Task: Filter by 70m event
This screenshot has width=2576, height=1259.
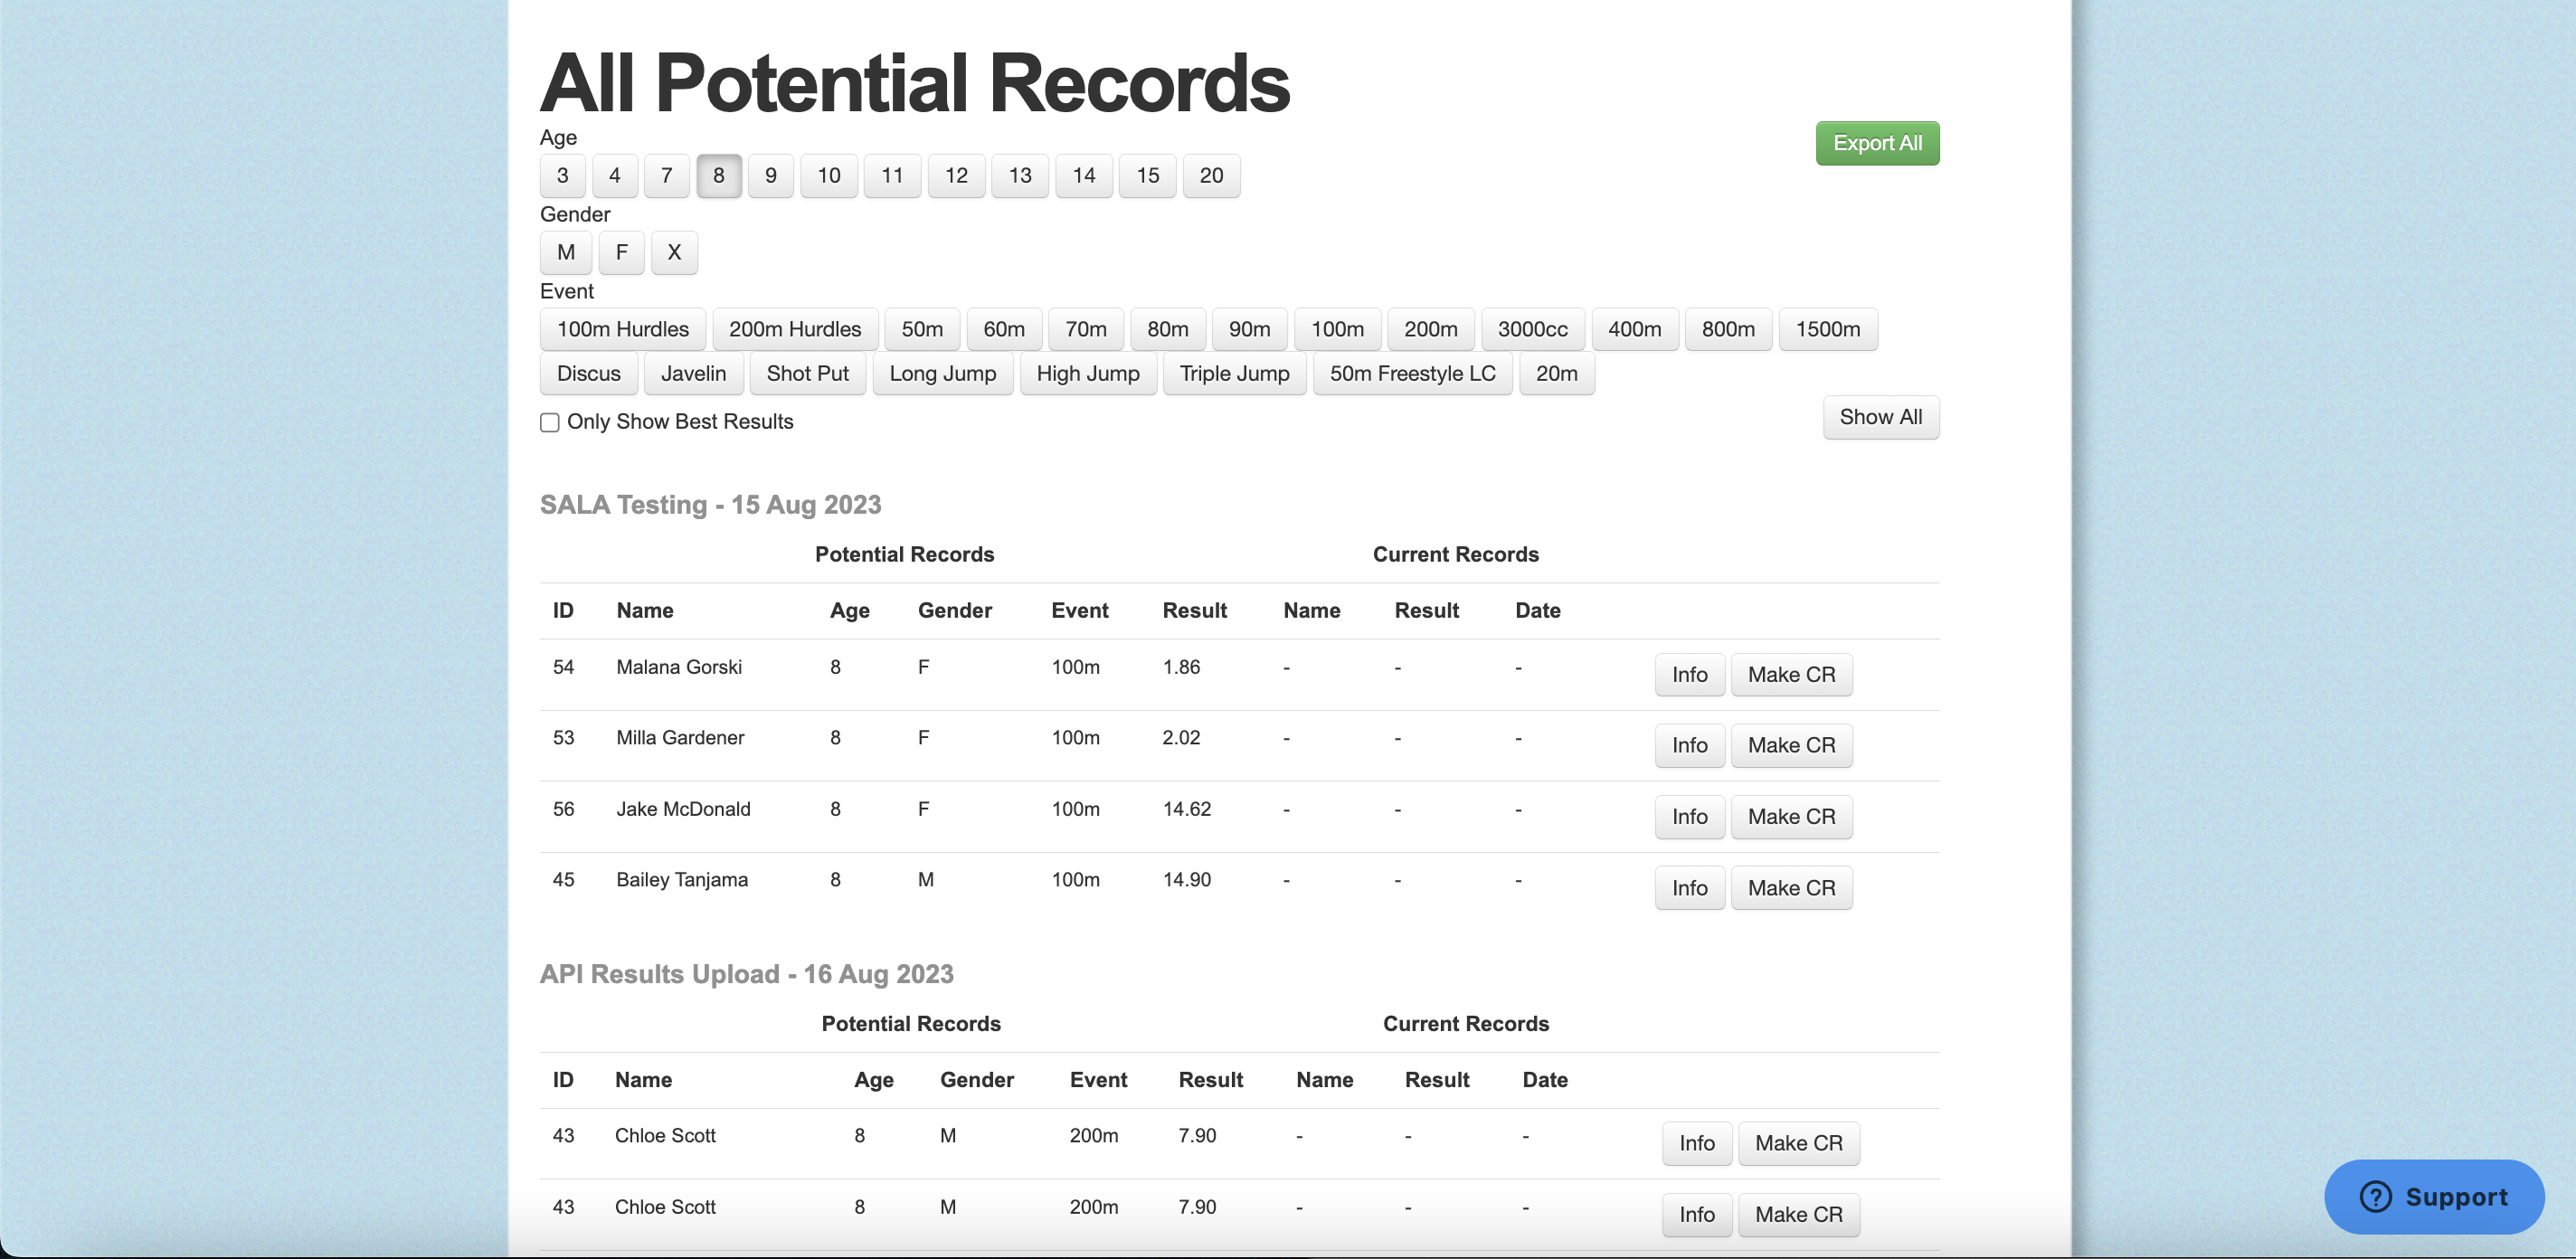Action: coord(1086,330)
